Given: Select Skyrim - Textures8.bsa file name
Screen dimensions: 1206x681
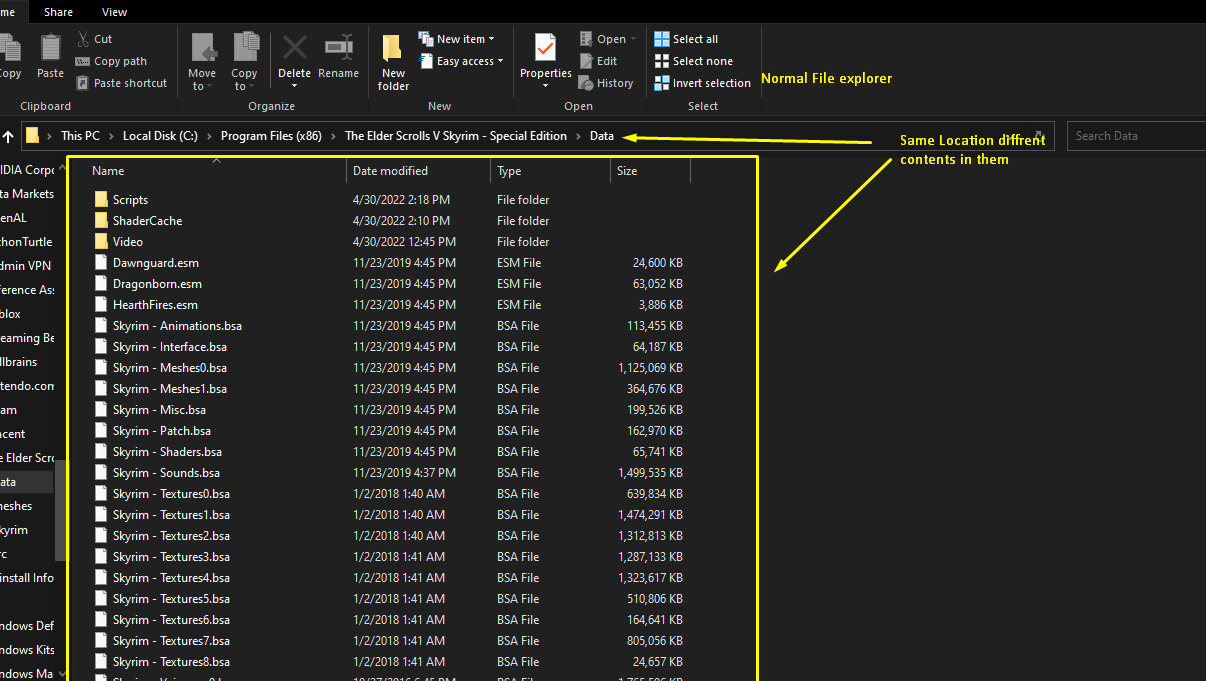Looking at the screenshot, I should click(171, 662).
